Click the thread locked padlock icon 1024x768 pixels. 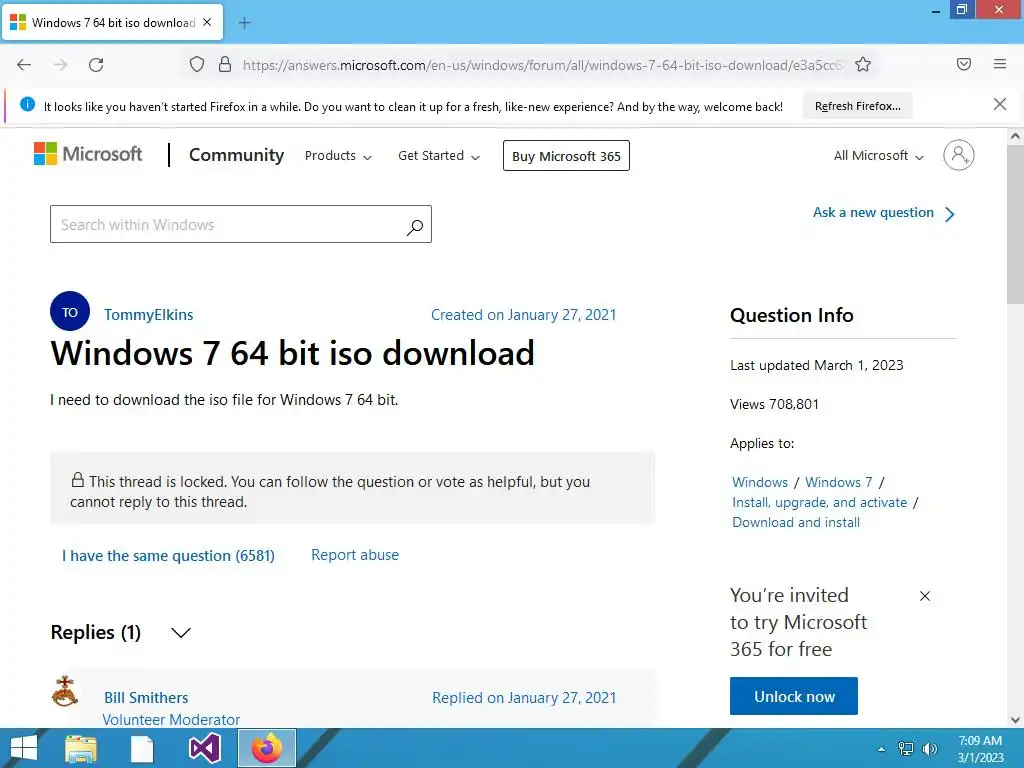pyautogui.click(x=78, y=480)
